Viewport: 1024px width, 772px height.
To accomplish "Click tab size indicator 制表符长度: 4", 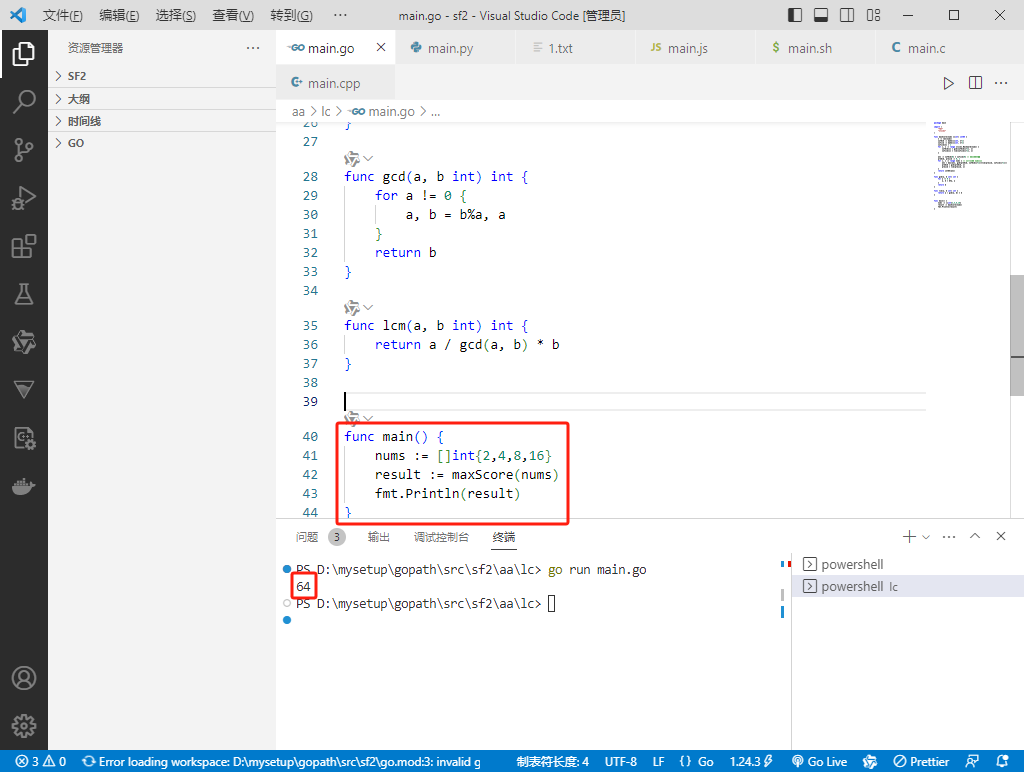I will 552,762.
